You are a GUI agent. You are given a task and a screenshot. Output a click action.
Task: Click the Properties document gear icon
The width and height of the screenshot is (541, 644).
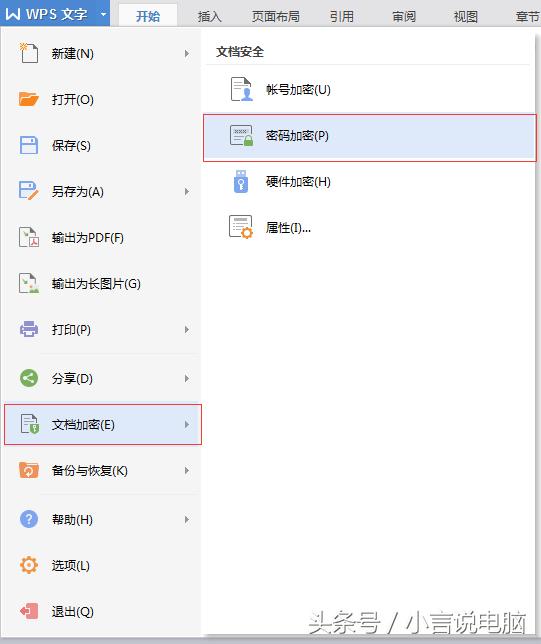tap(241, 227)
